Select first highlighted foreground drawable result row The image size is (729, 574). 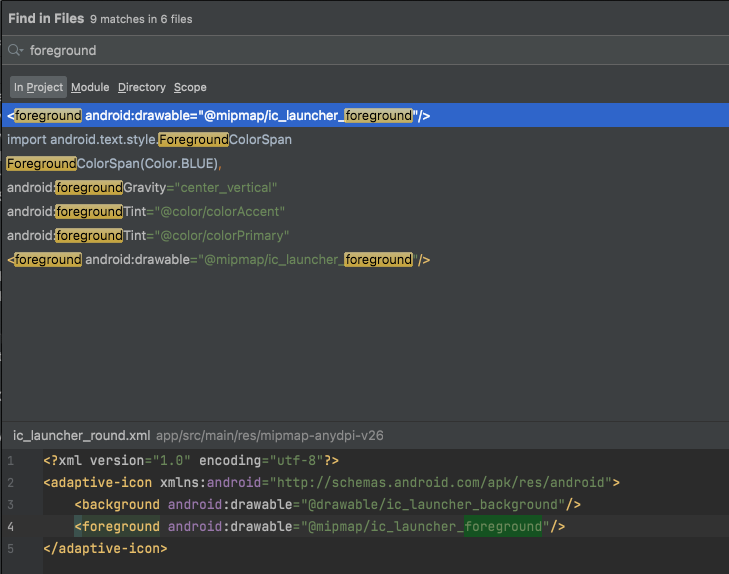point(365,115)
